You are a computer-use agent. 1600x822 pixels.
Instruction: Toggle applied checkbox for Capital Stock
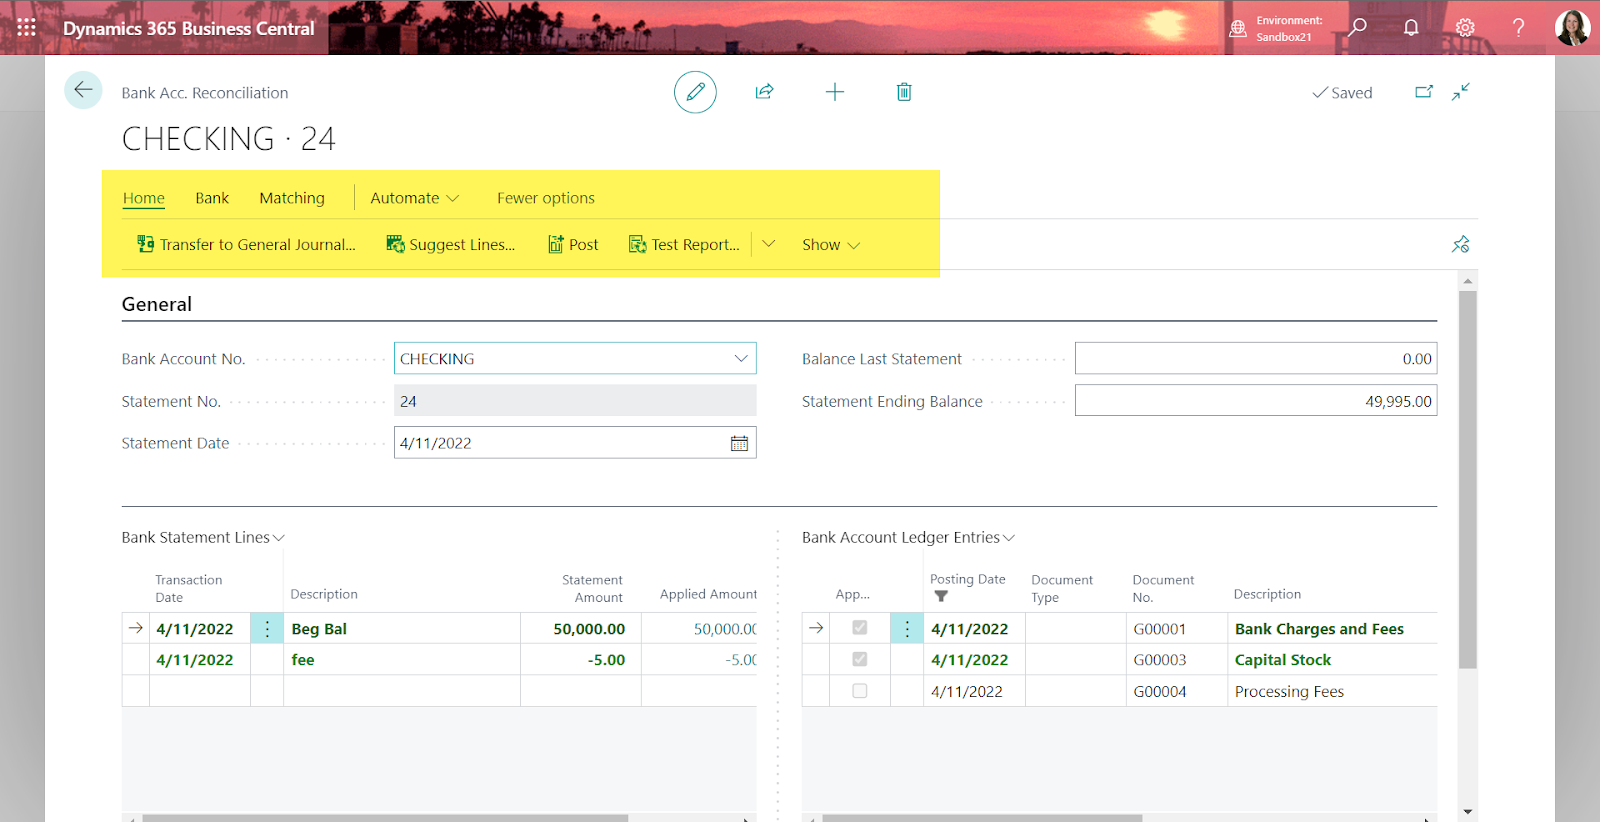[x=859, y=659]
